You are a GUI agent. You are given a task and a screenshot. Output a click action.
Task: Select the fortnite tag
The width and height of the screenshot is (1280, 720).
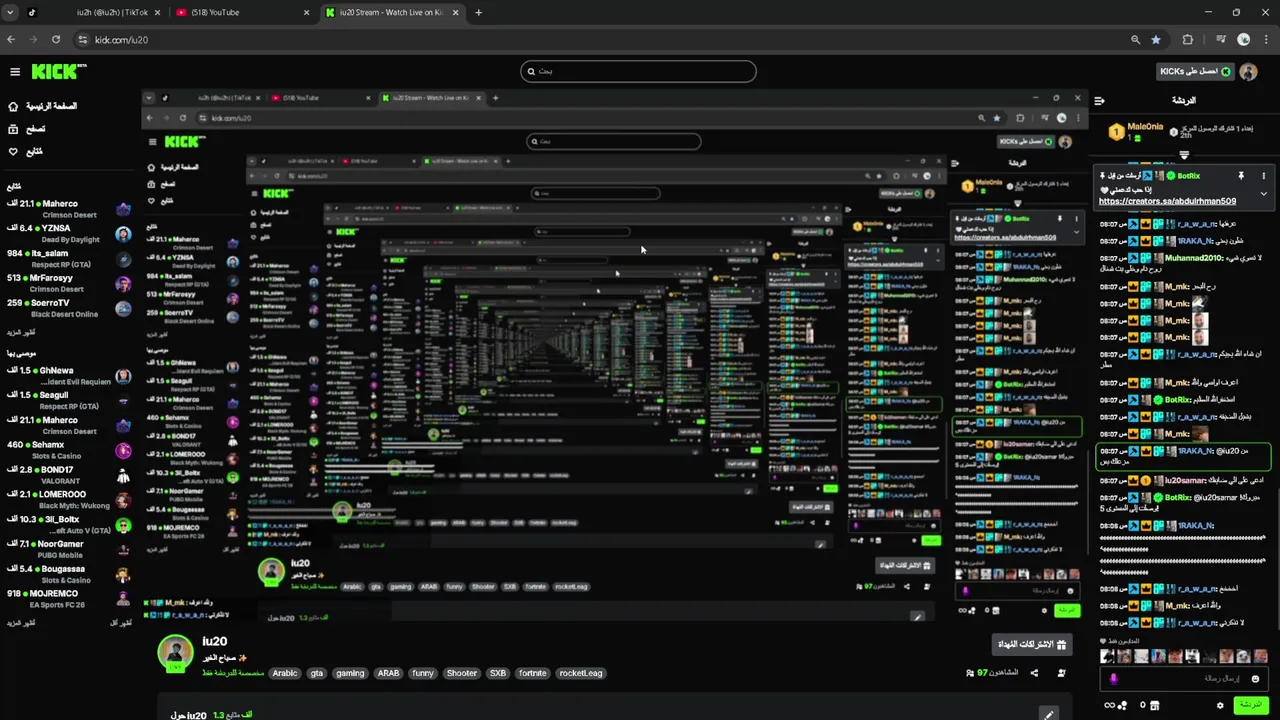click(x=533, y=673)
